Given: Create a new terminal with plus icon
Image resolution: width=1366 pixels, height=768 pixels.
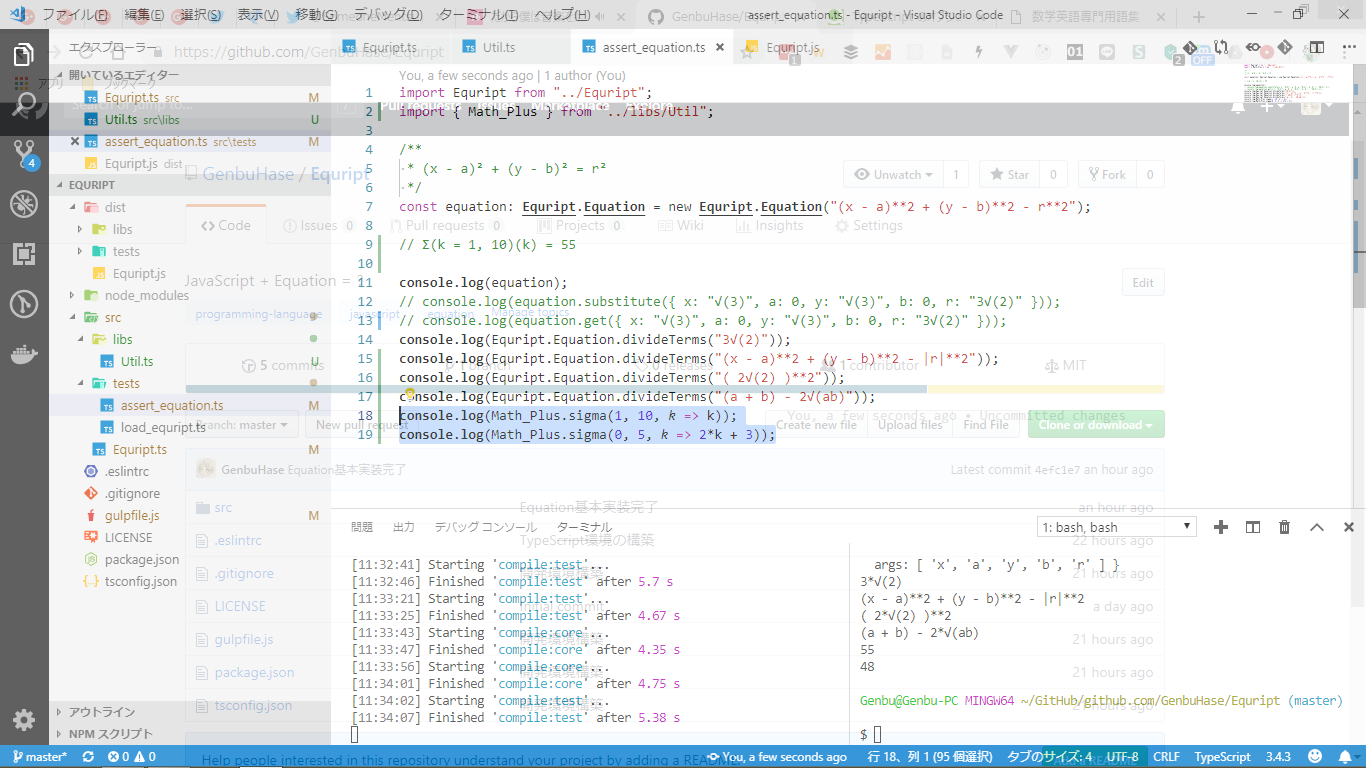Looking at the screenshot, I should click(1220, 527).
